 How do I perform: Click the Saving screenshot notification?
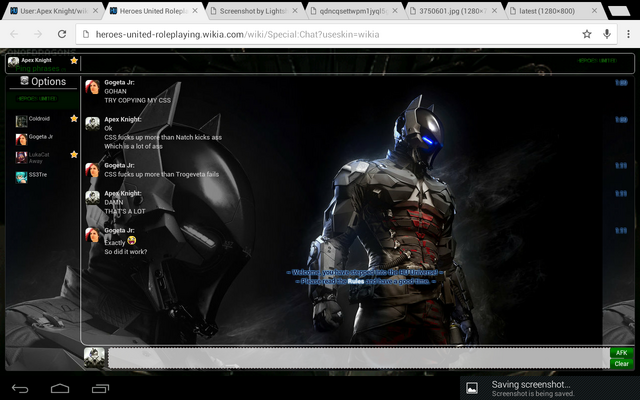point(550,388)
